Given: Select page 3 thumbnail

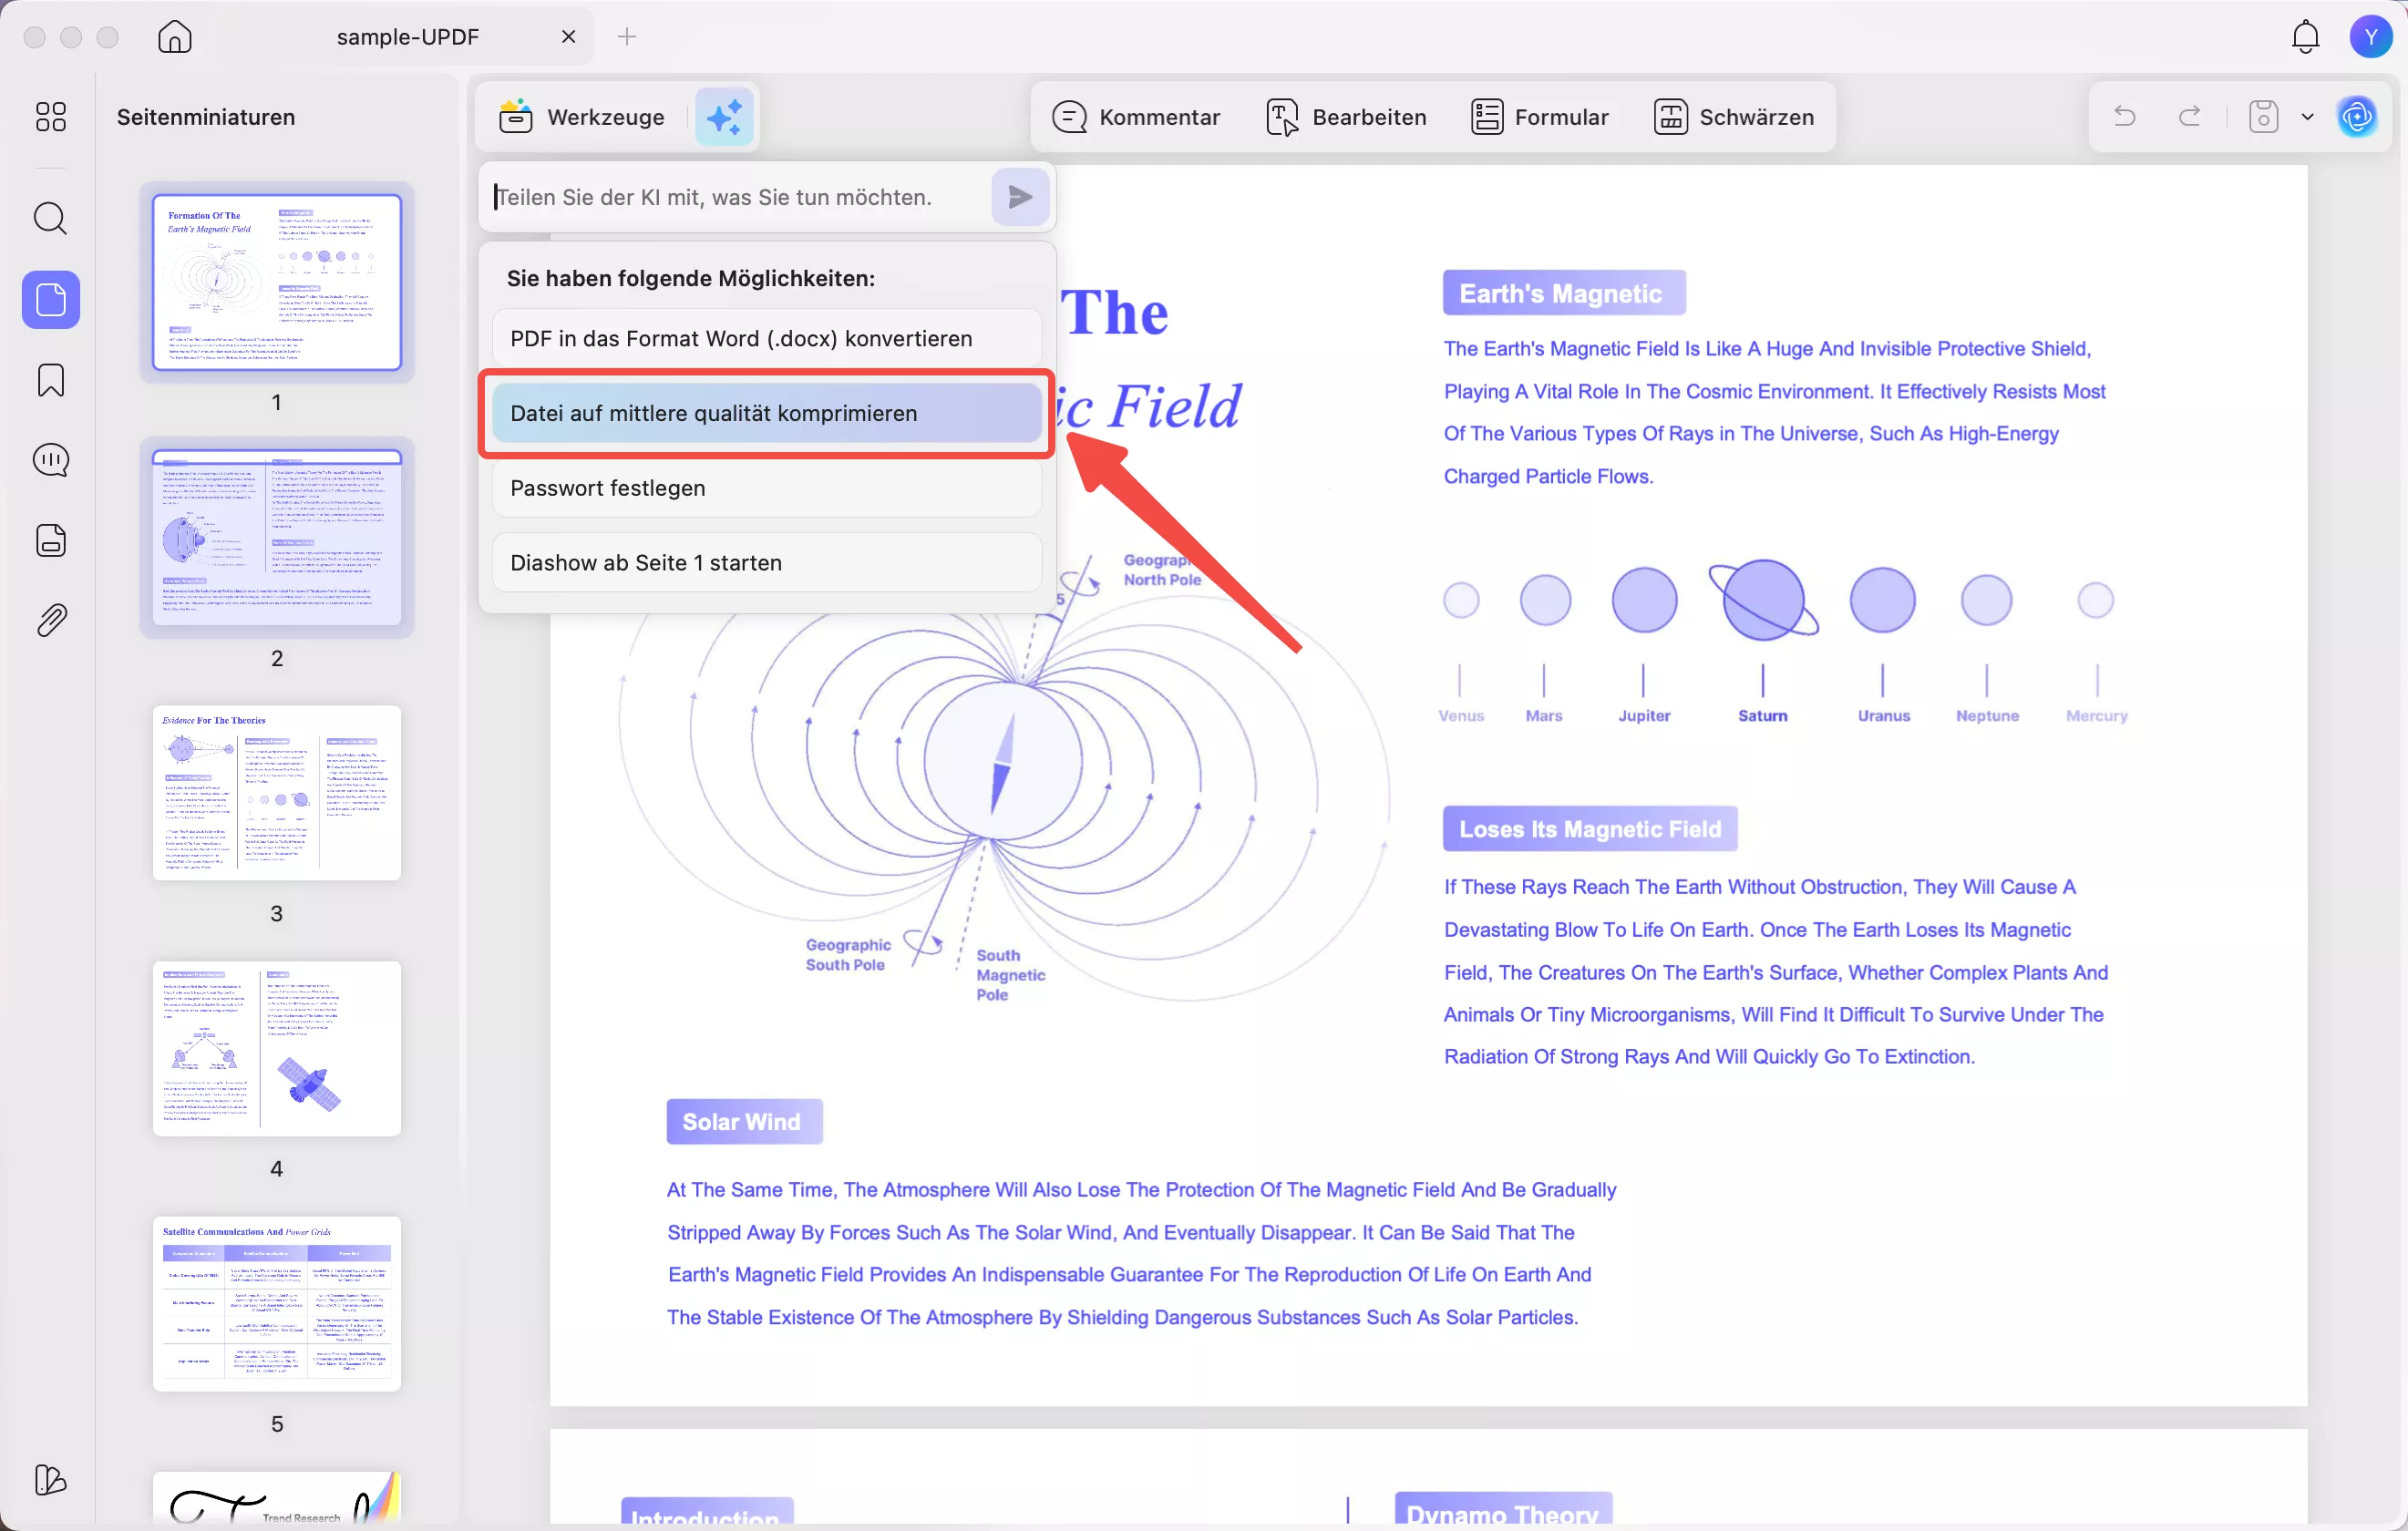Looking at the screenshot, I should coord(277,793).
